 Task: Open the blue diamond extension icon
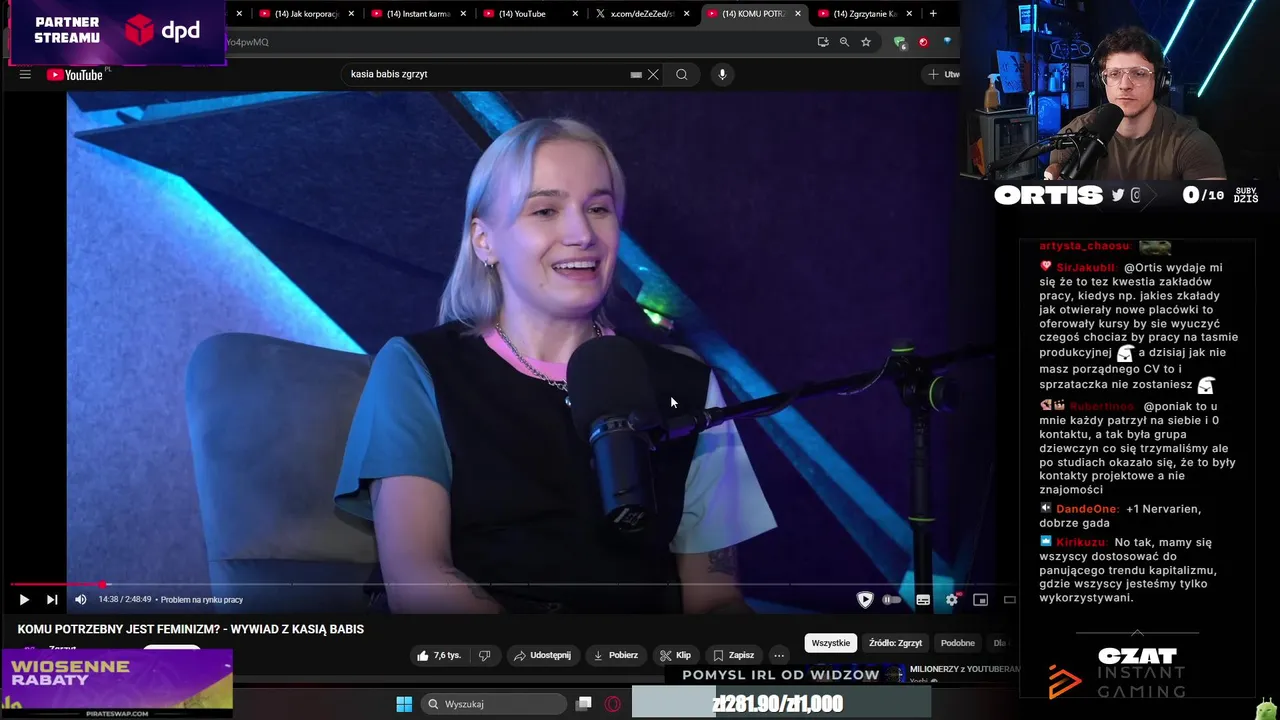946,42
